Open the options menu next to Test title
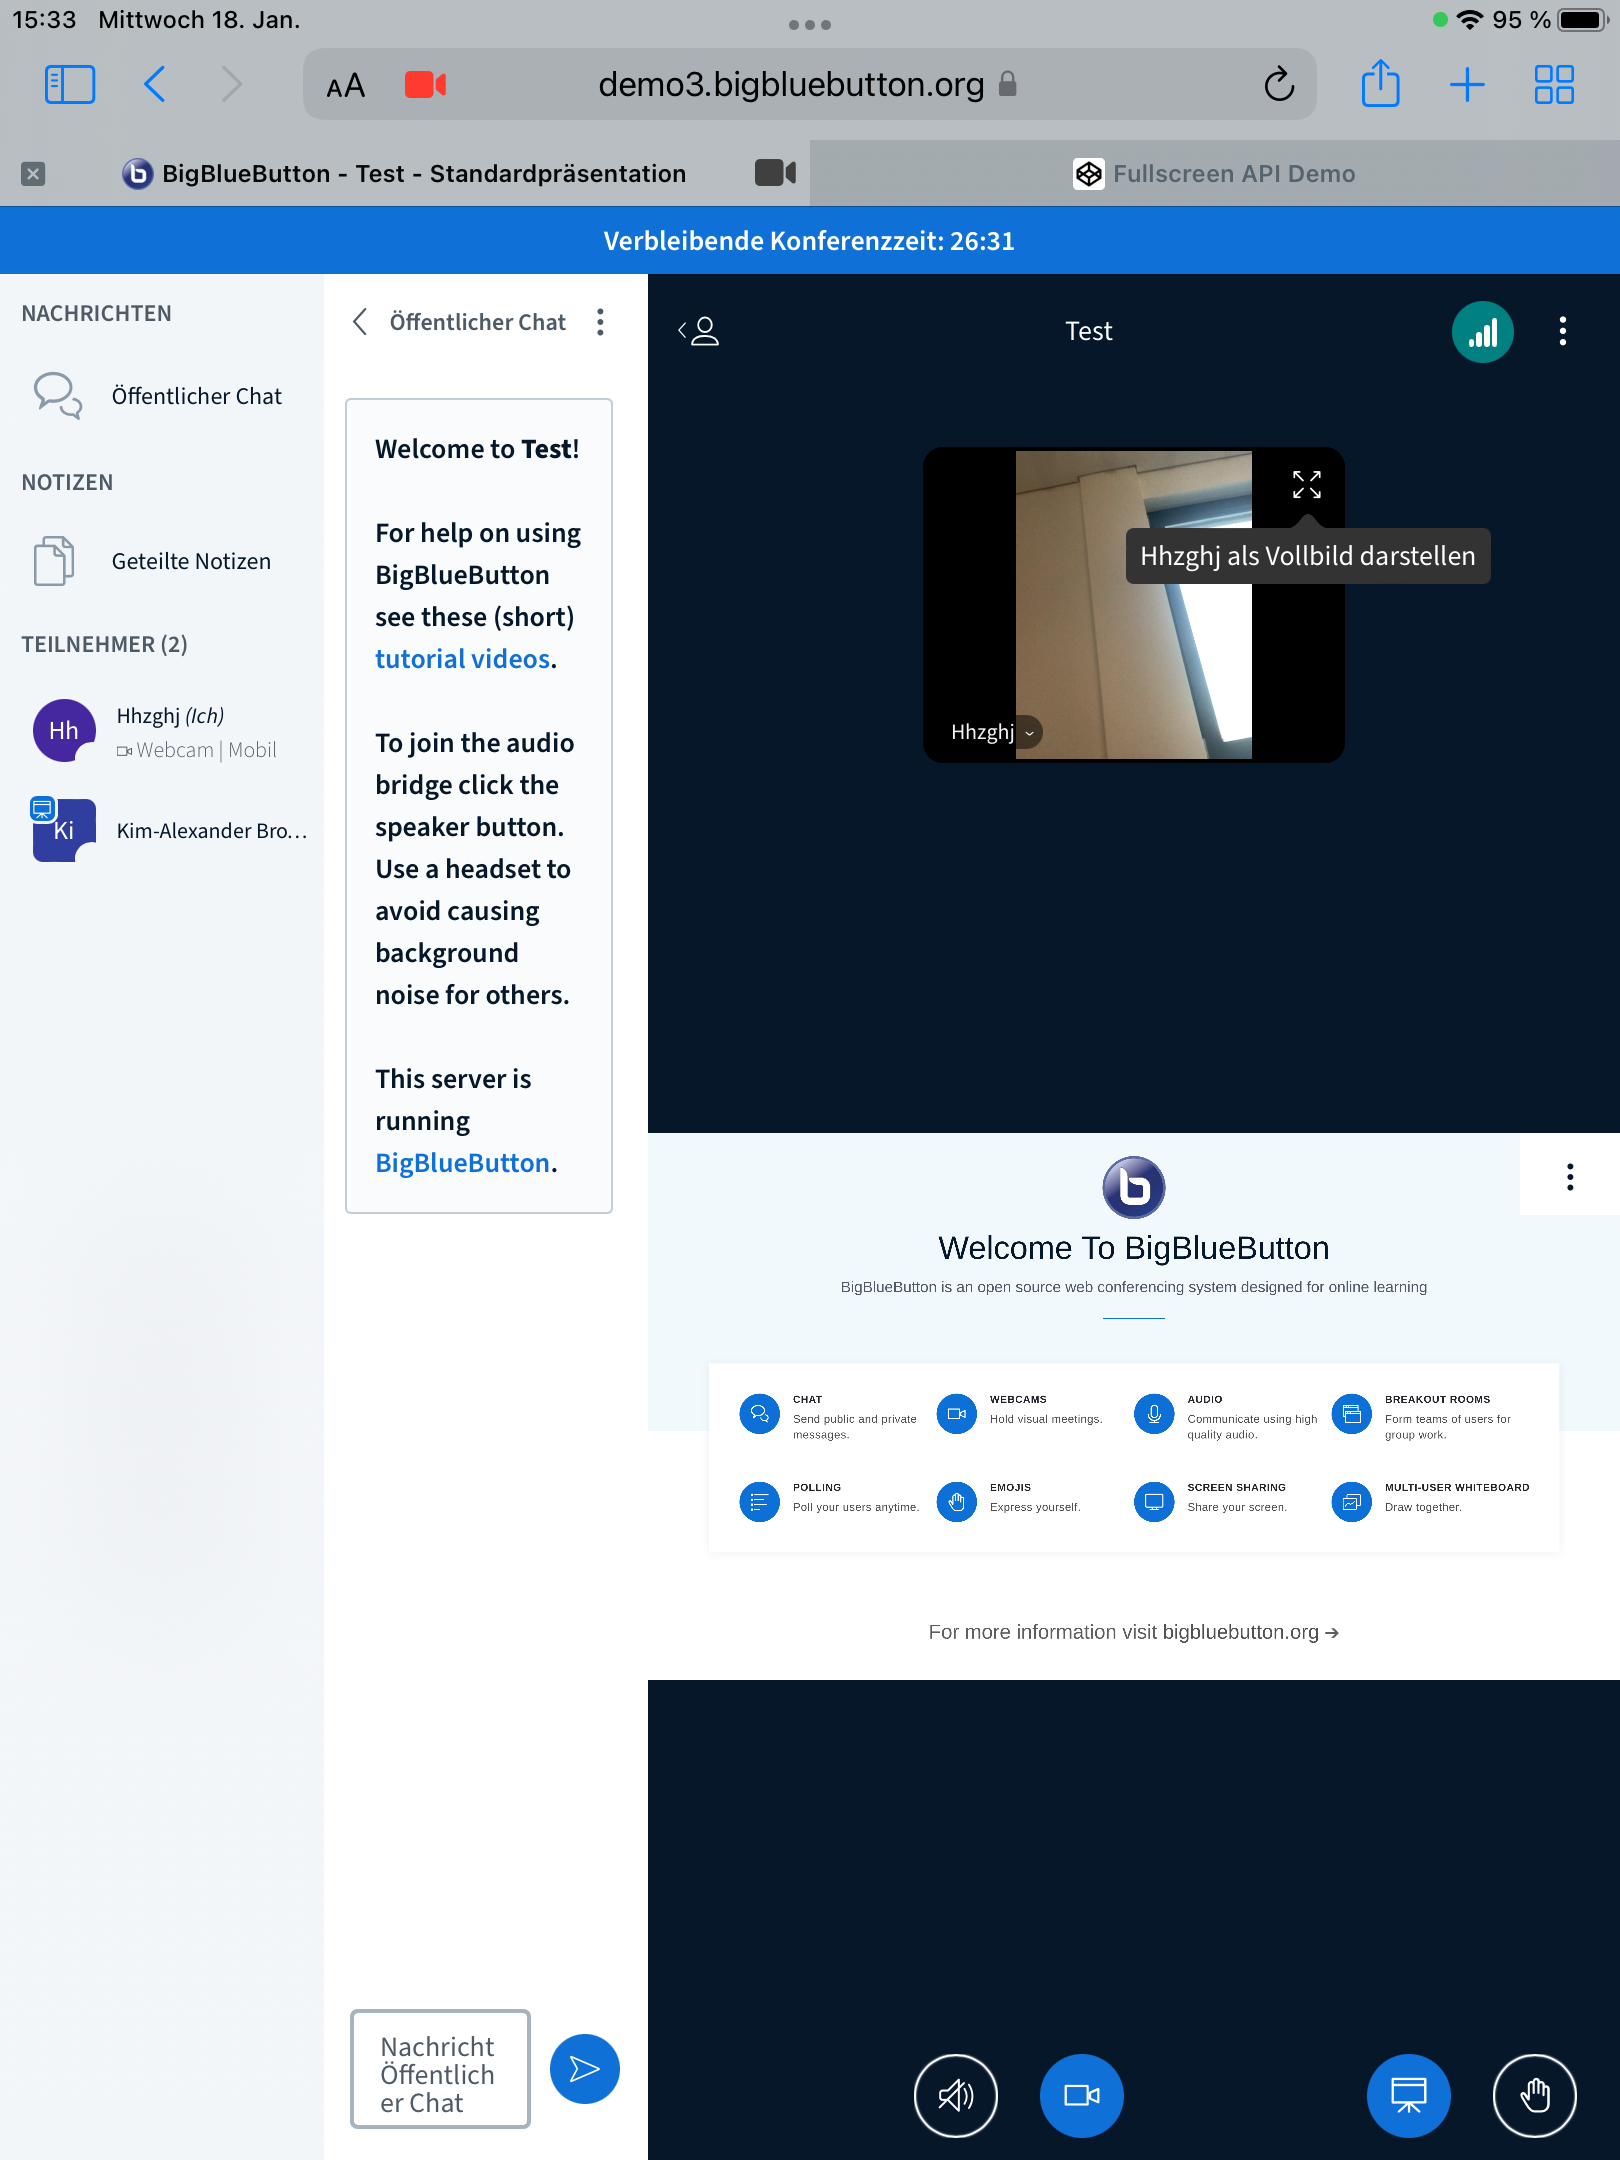Screen dimensions: 1620x2160 (x=1562, y=331)
